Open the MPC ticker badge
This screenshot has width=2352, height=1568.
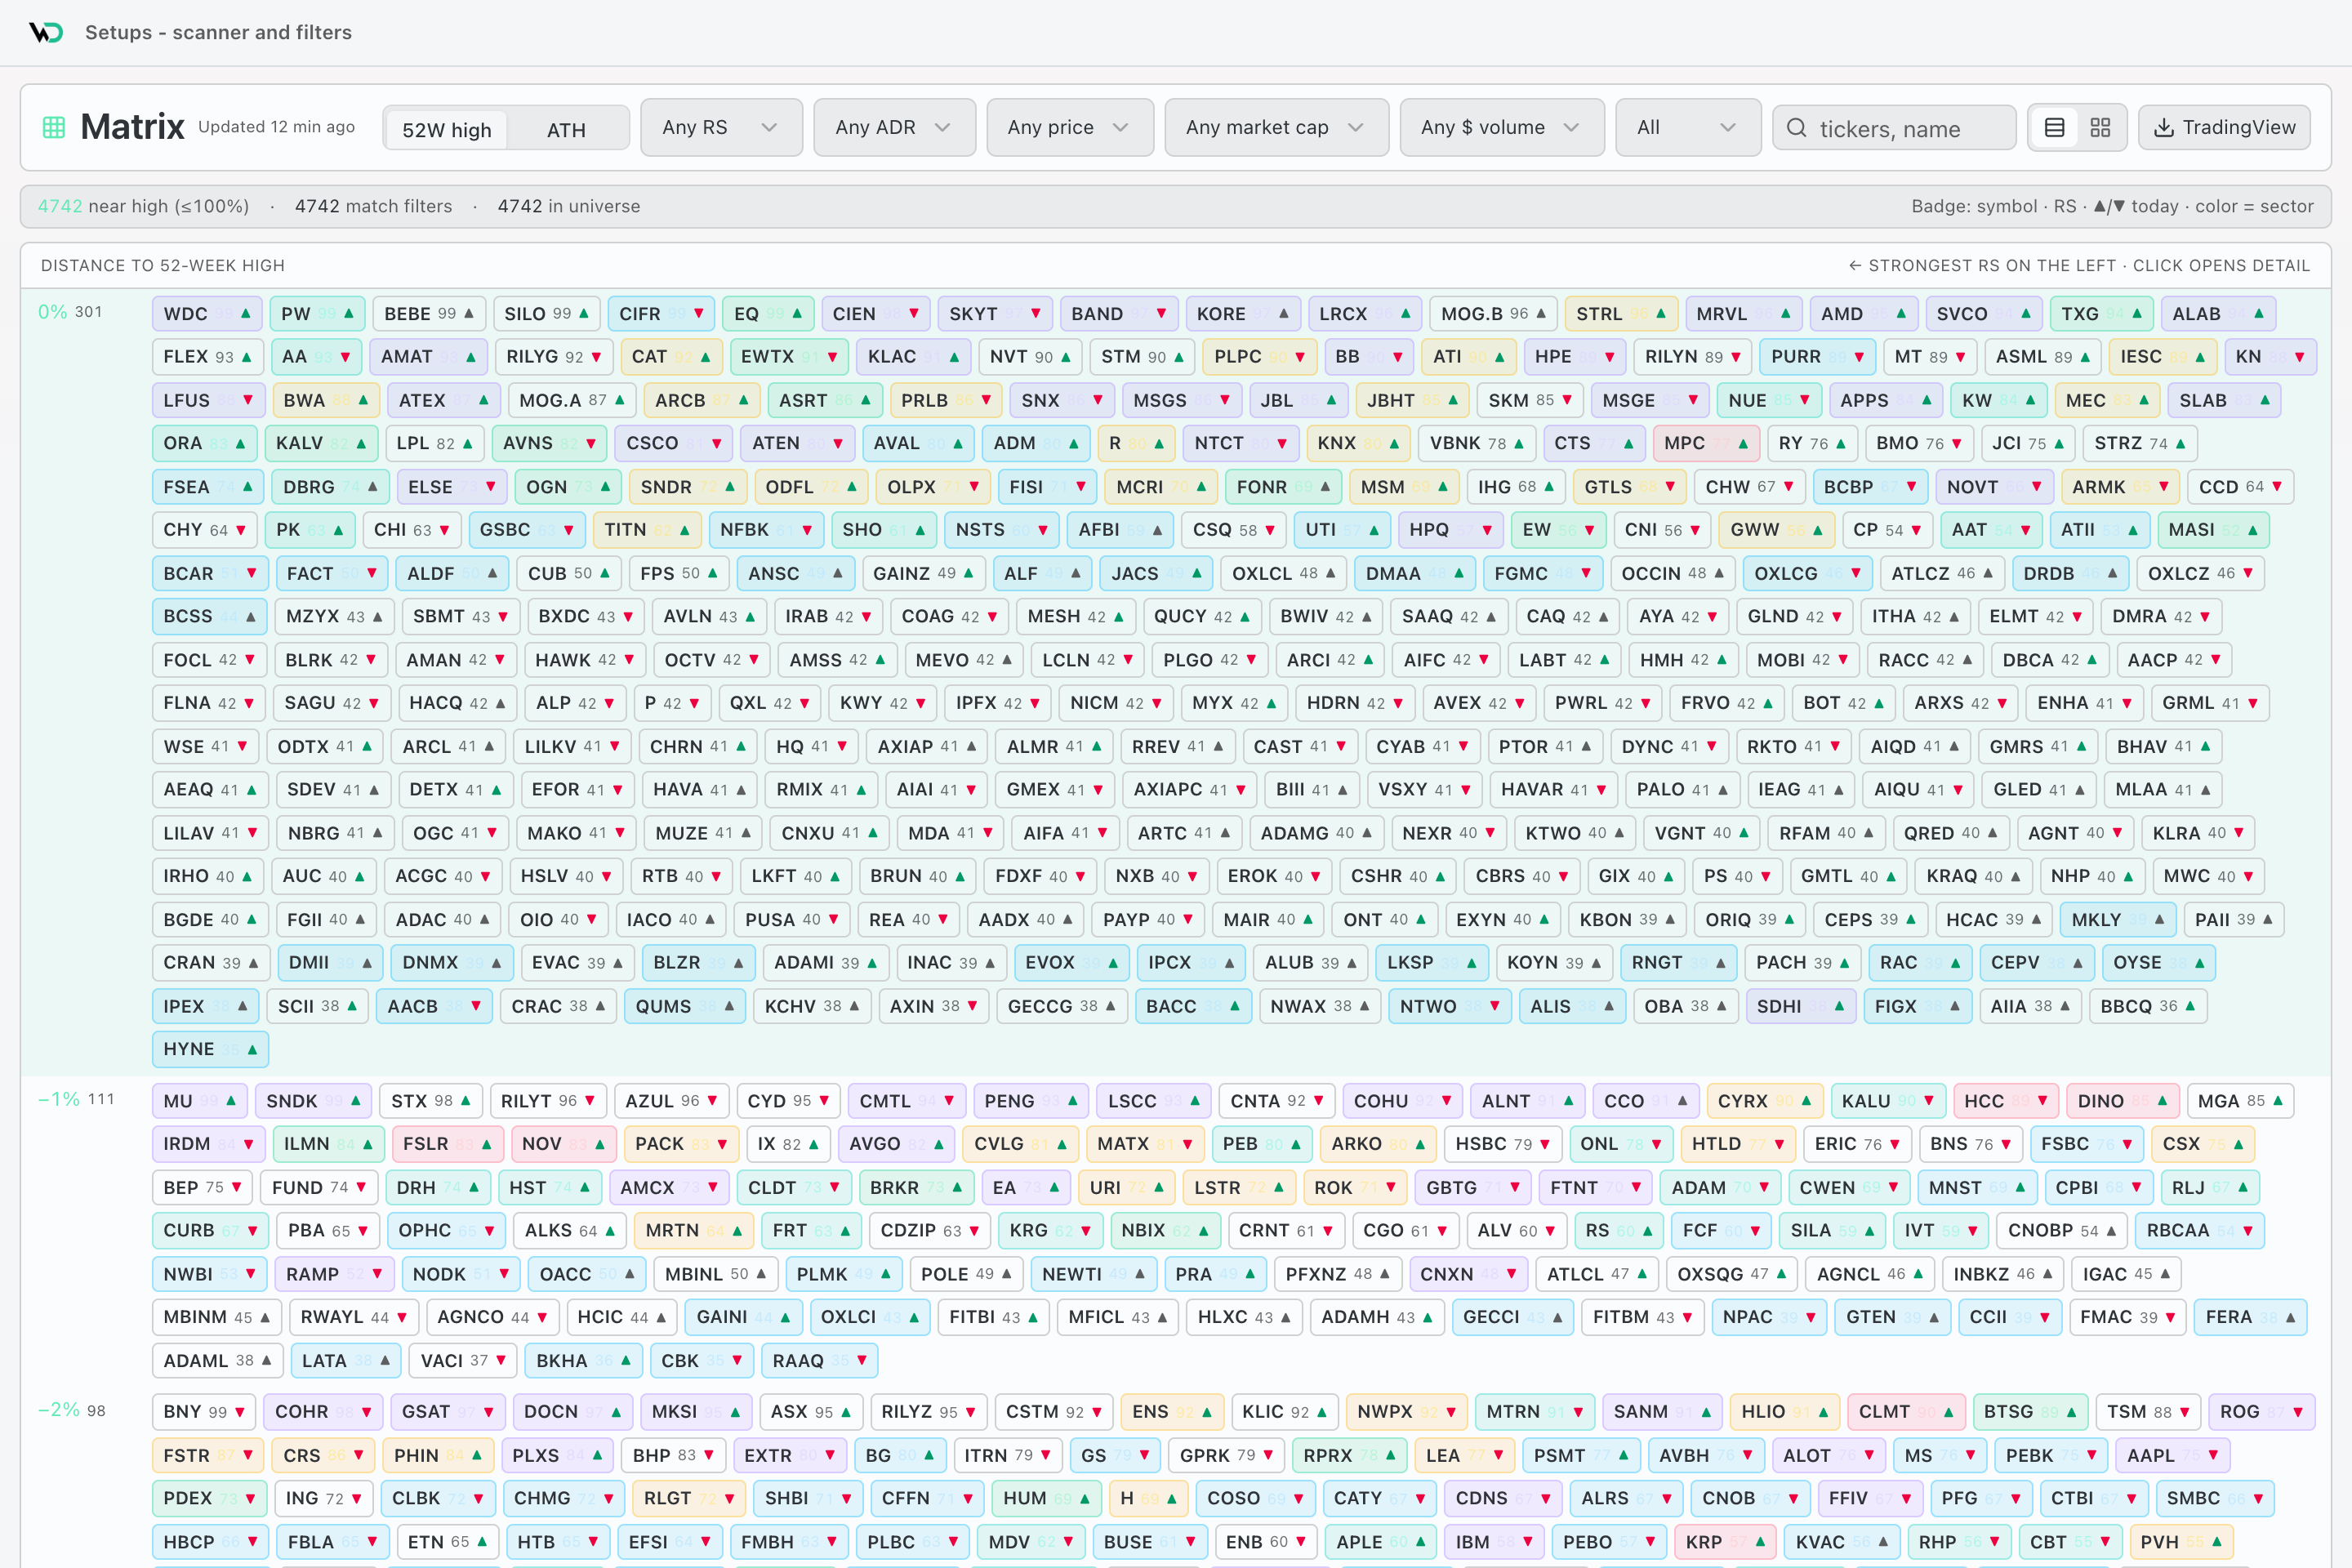(1706, 443)
